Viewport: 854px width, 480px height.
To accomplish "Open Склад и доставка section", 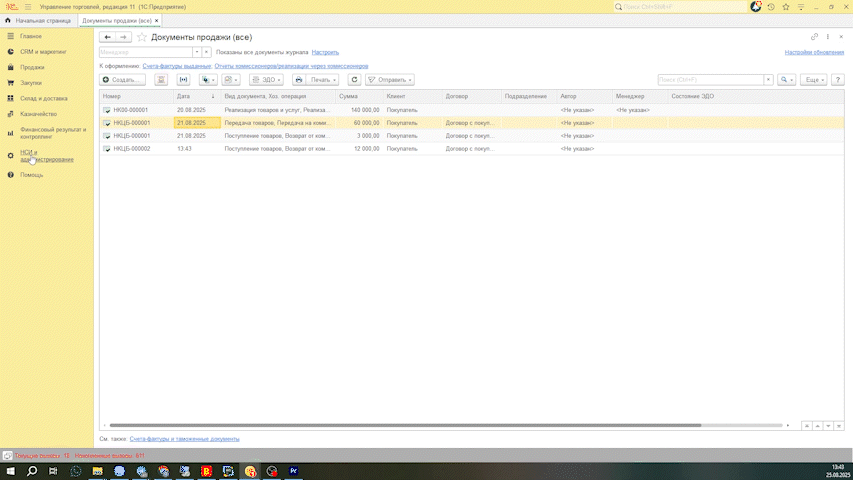I will (44, 99).
